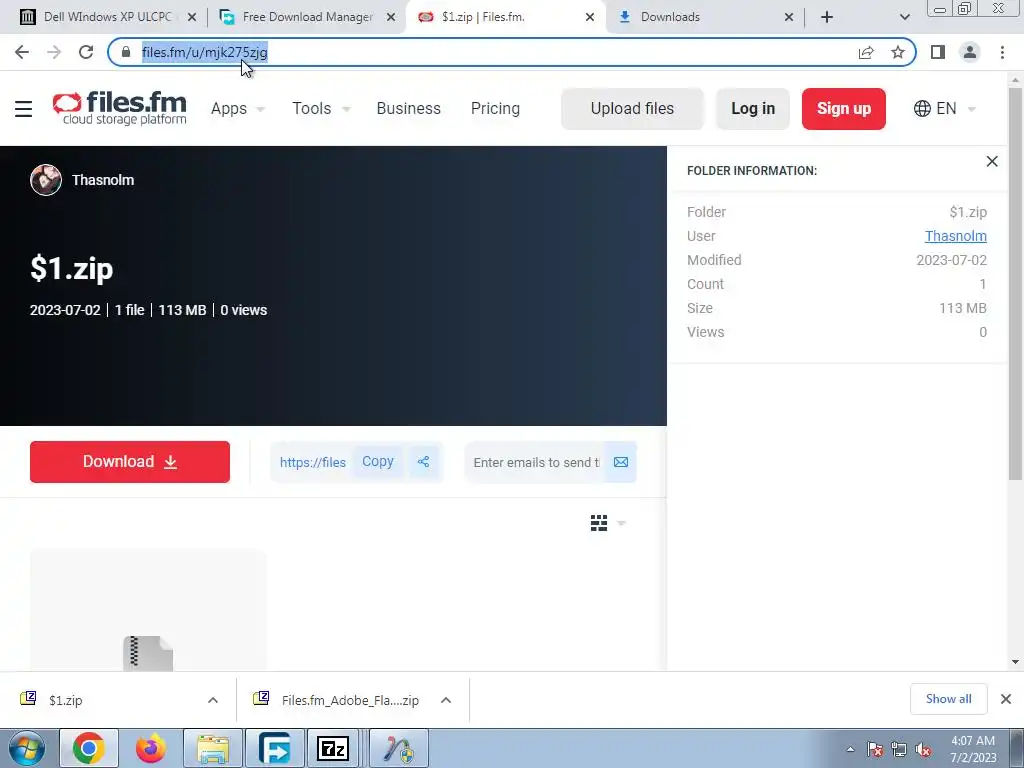Open the EN language dropdown
This screenshot has width=1024, height=768.
(x=945, y=108)
